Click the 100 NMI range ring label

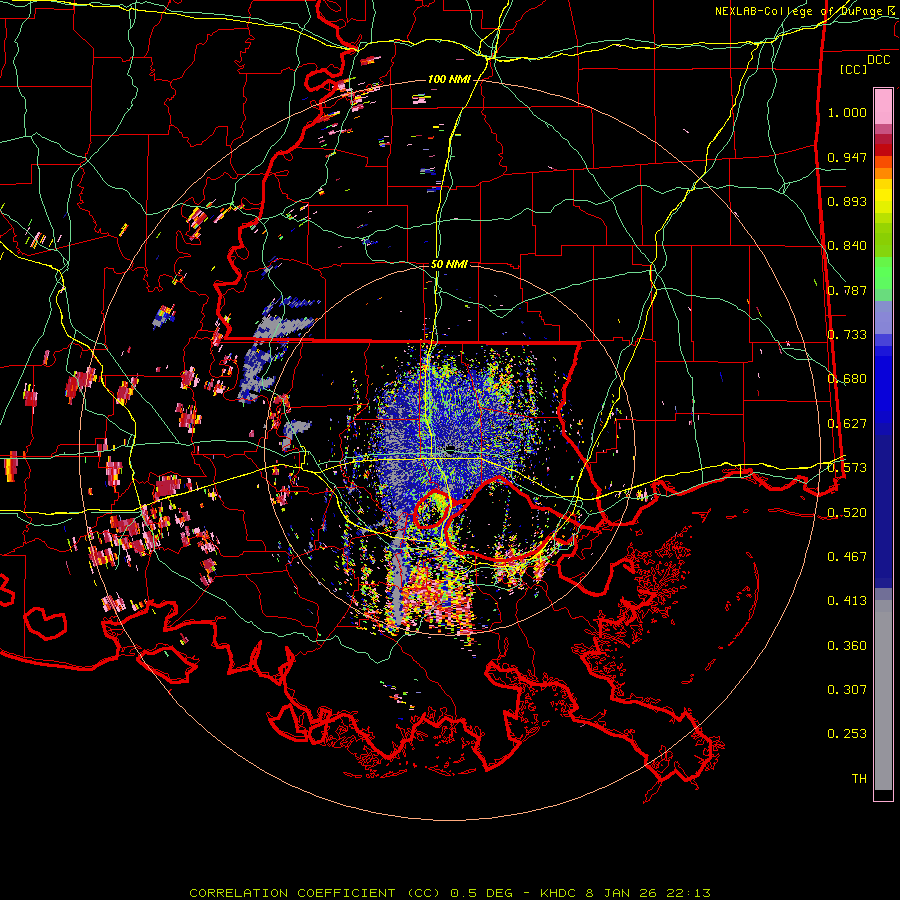[448, 79]
